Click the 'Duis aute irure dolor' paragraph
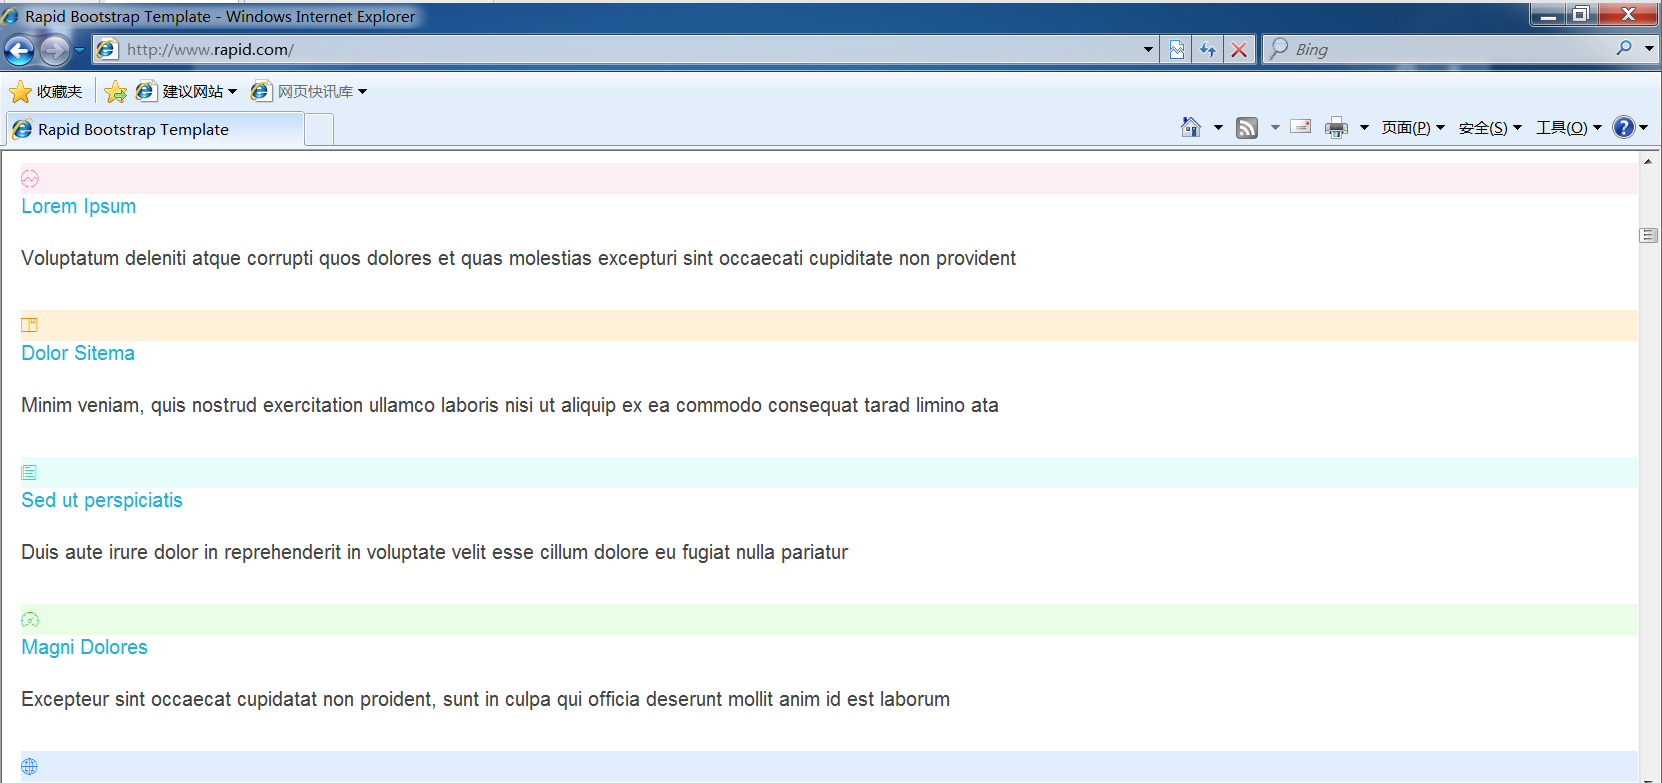Screen dimensions: 1662x783 [435, 552]
